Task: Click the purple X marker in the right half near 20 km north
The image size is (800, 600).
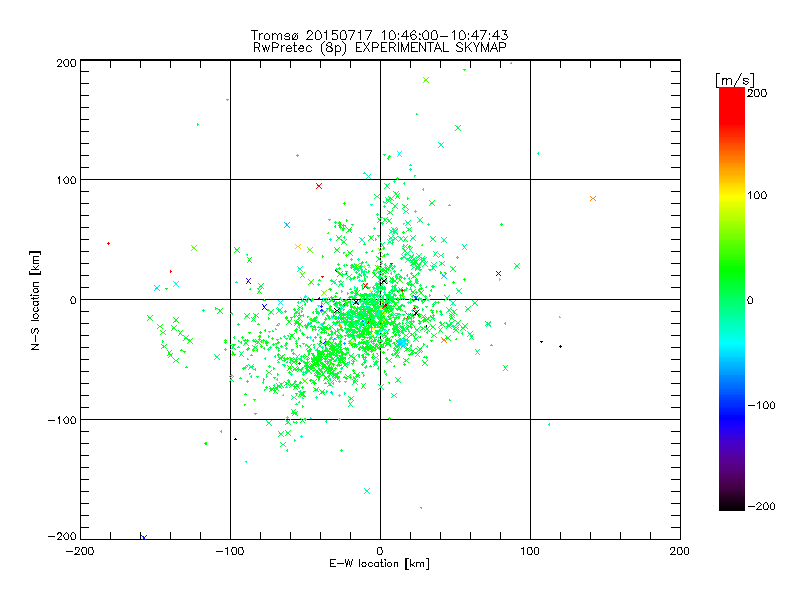Action: pos(498,273)
